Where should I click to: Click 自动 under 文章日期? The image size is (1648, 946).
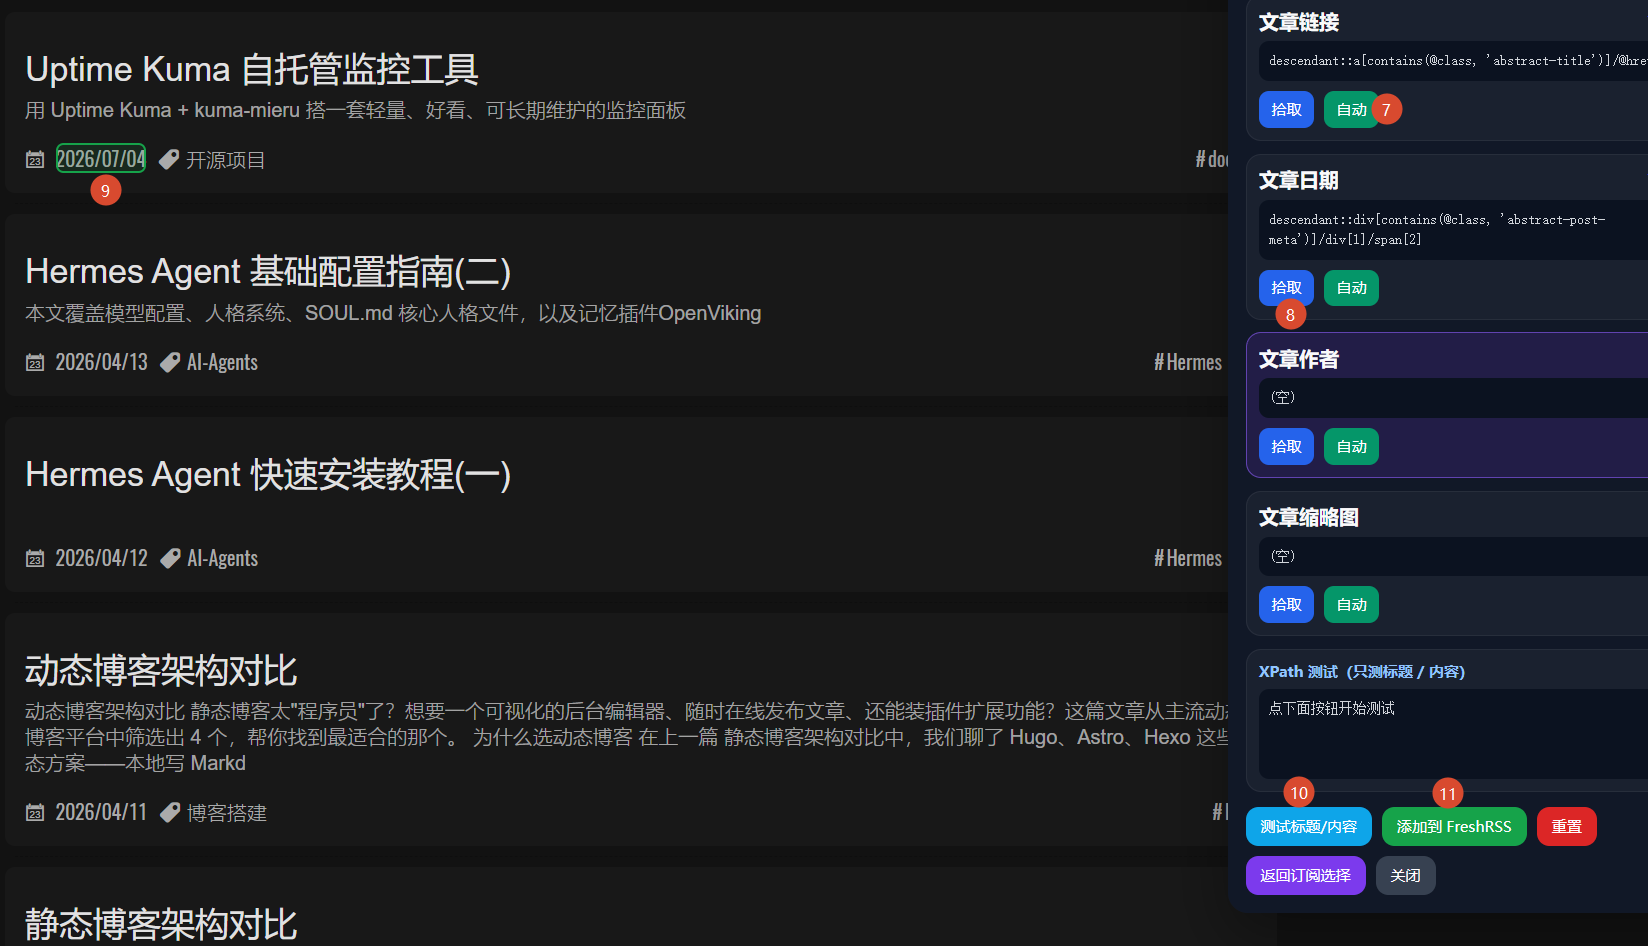(x=1351, y=288)
